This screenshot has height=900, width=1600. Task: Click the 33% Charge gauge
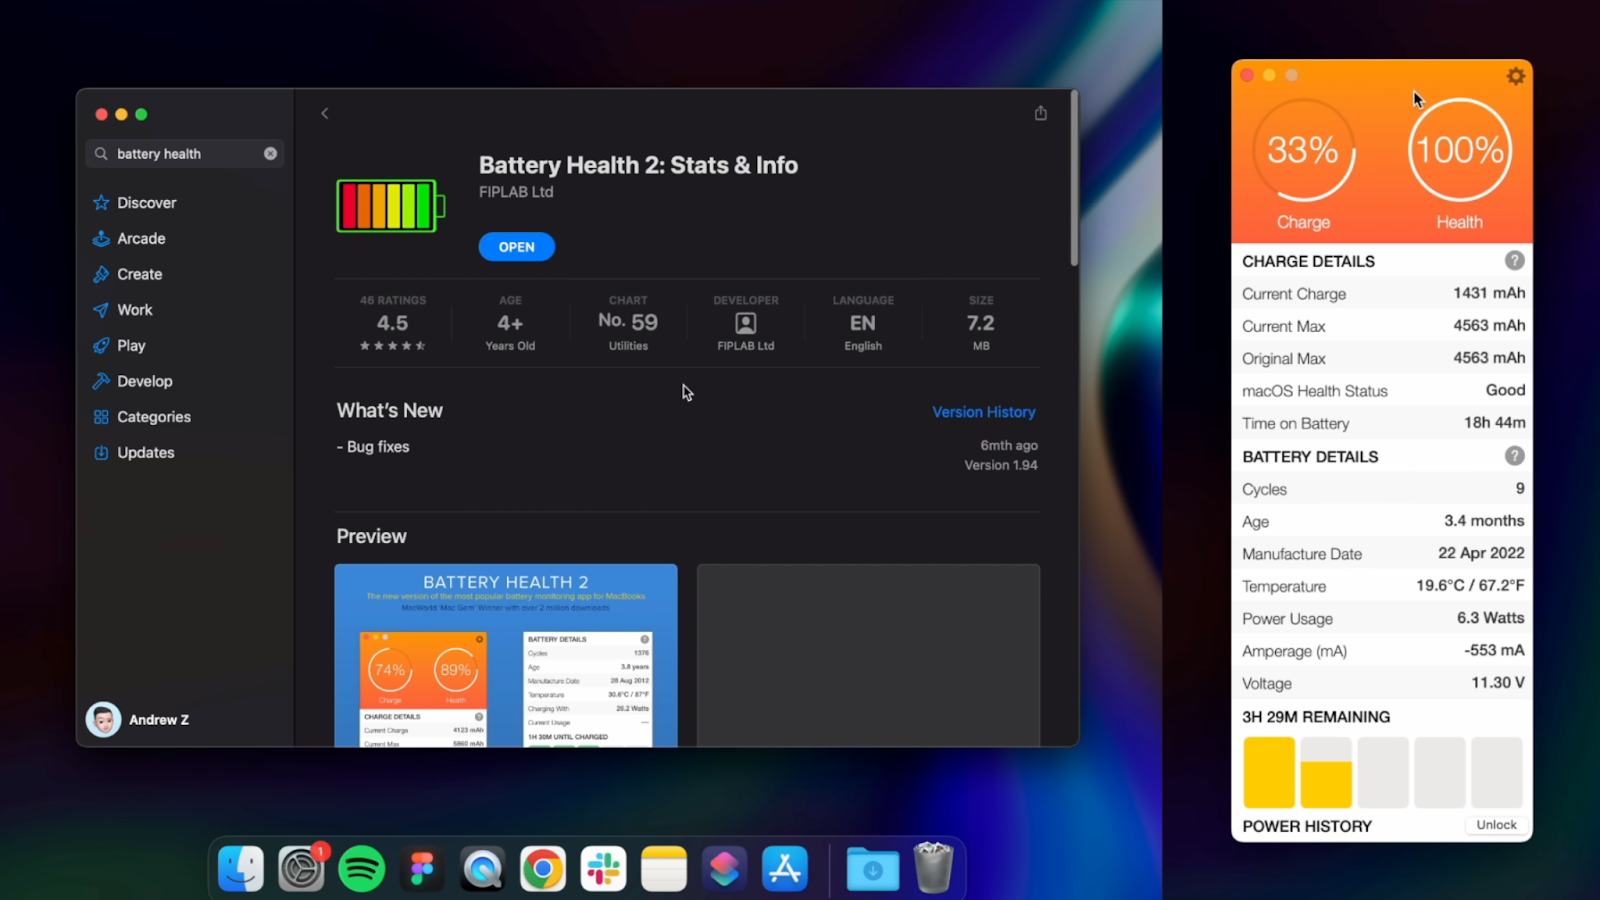point(1303,151)
